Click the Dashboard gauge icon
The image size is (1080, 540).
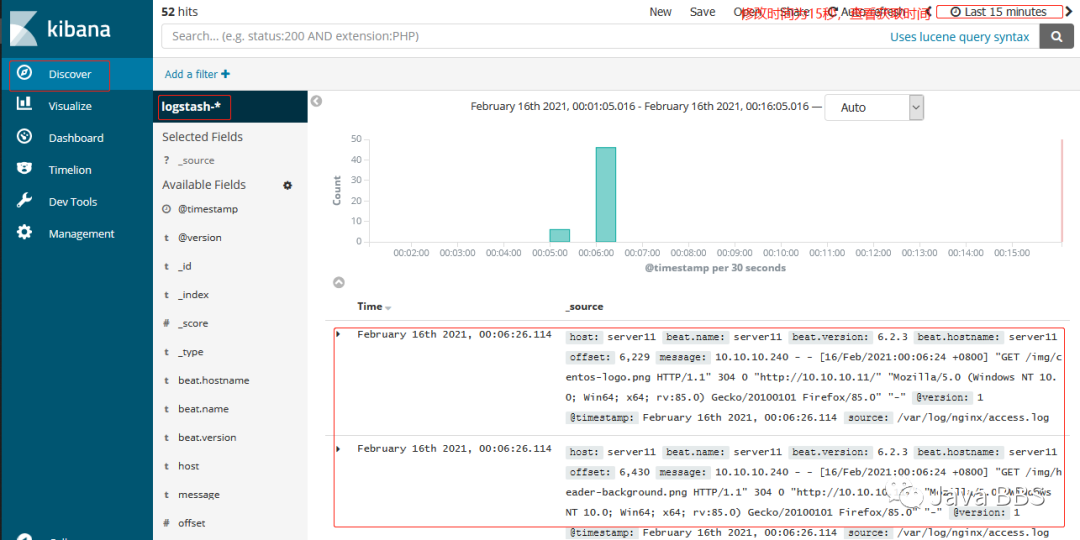[24, 136]
